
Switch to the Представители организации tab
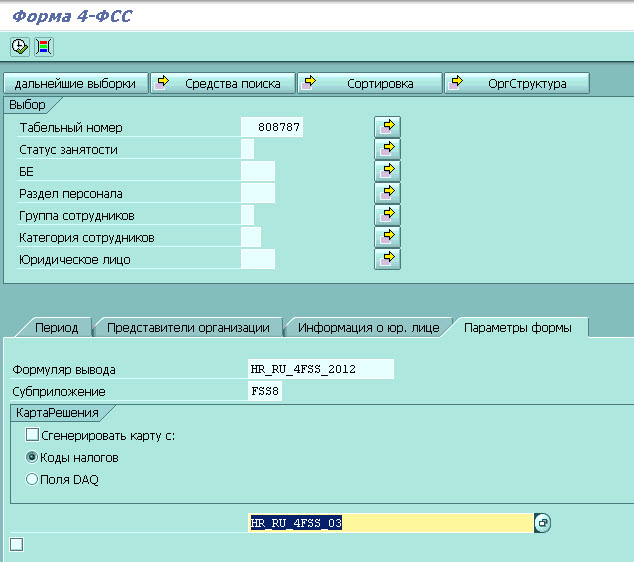pyautogui.click(x=188, y=327)
